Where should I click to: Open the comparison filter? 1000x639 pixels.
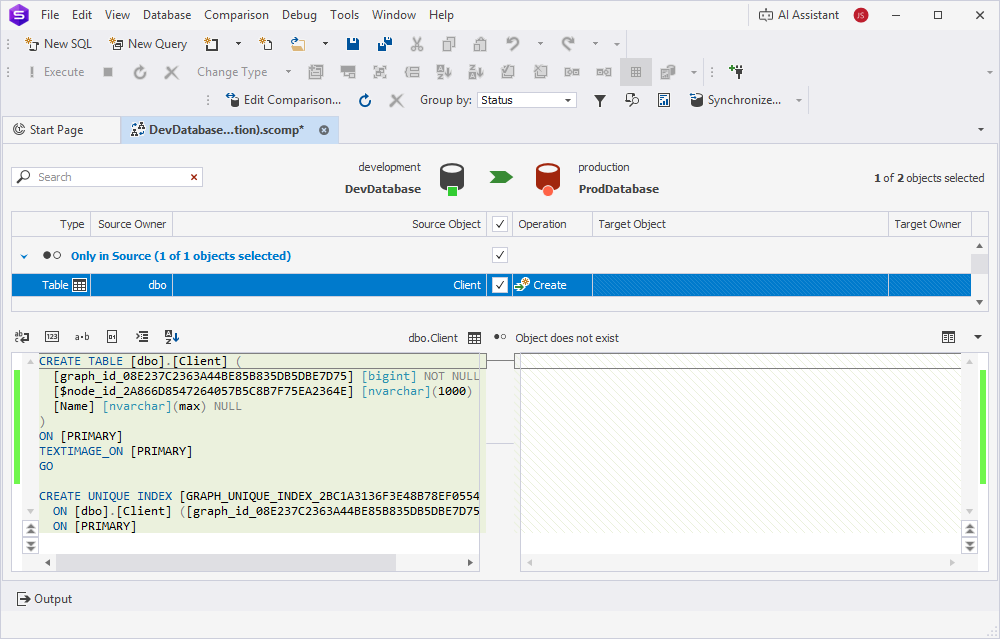600,100
